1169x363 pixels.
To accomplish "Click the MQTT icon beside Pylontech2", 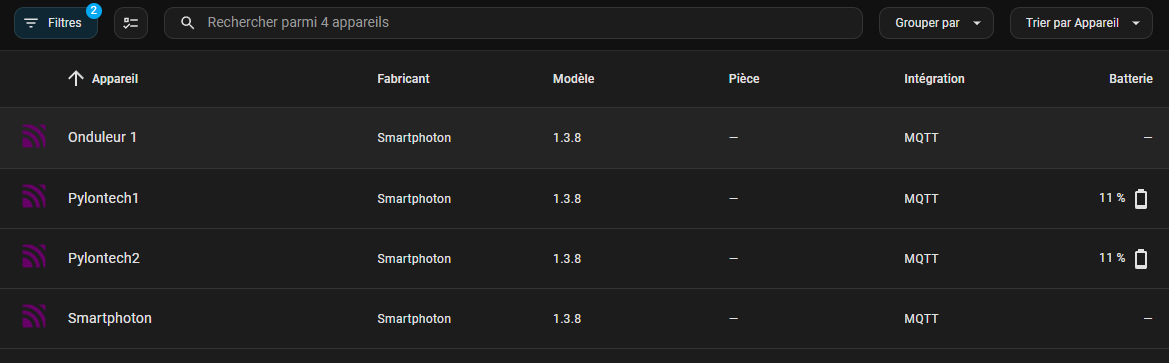I will tap(34, 258).
